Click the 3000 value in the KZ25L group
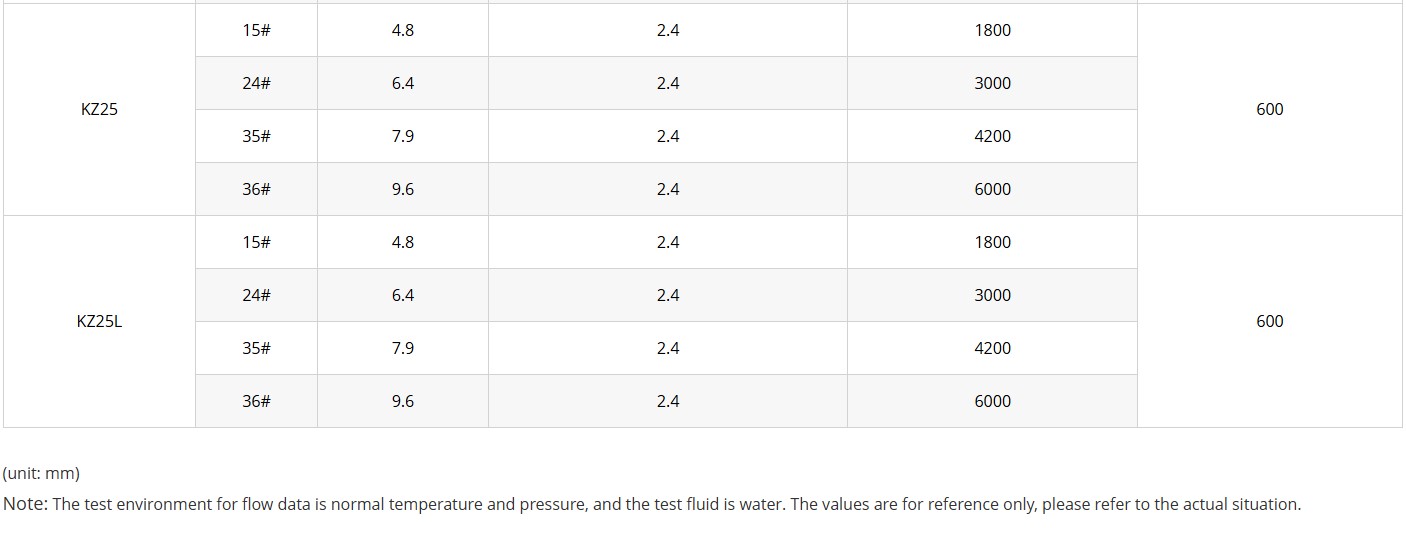1406x548 pixels. click(x=992, y=295)
